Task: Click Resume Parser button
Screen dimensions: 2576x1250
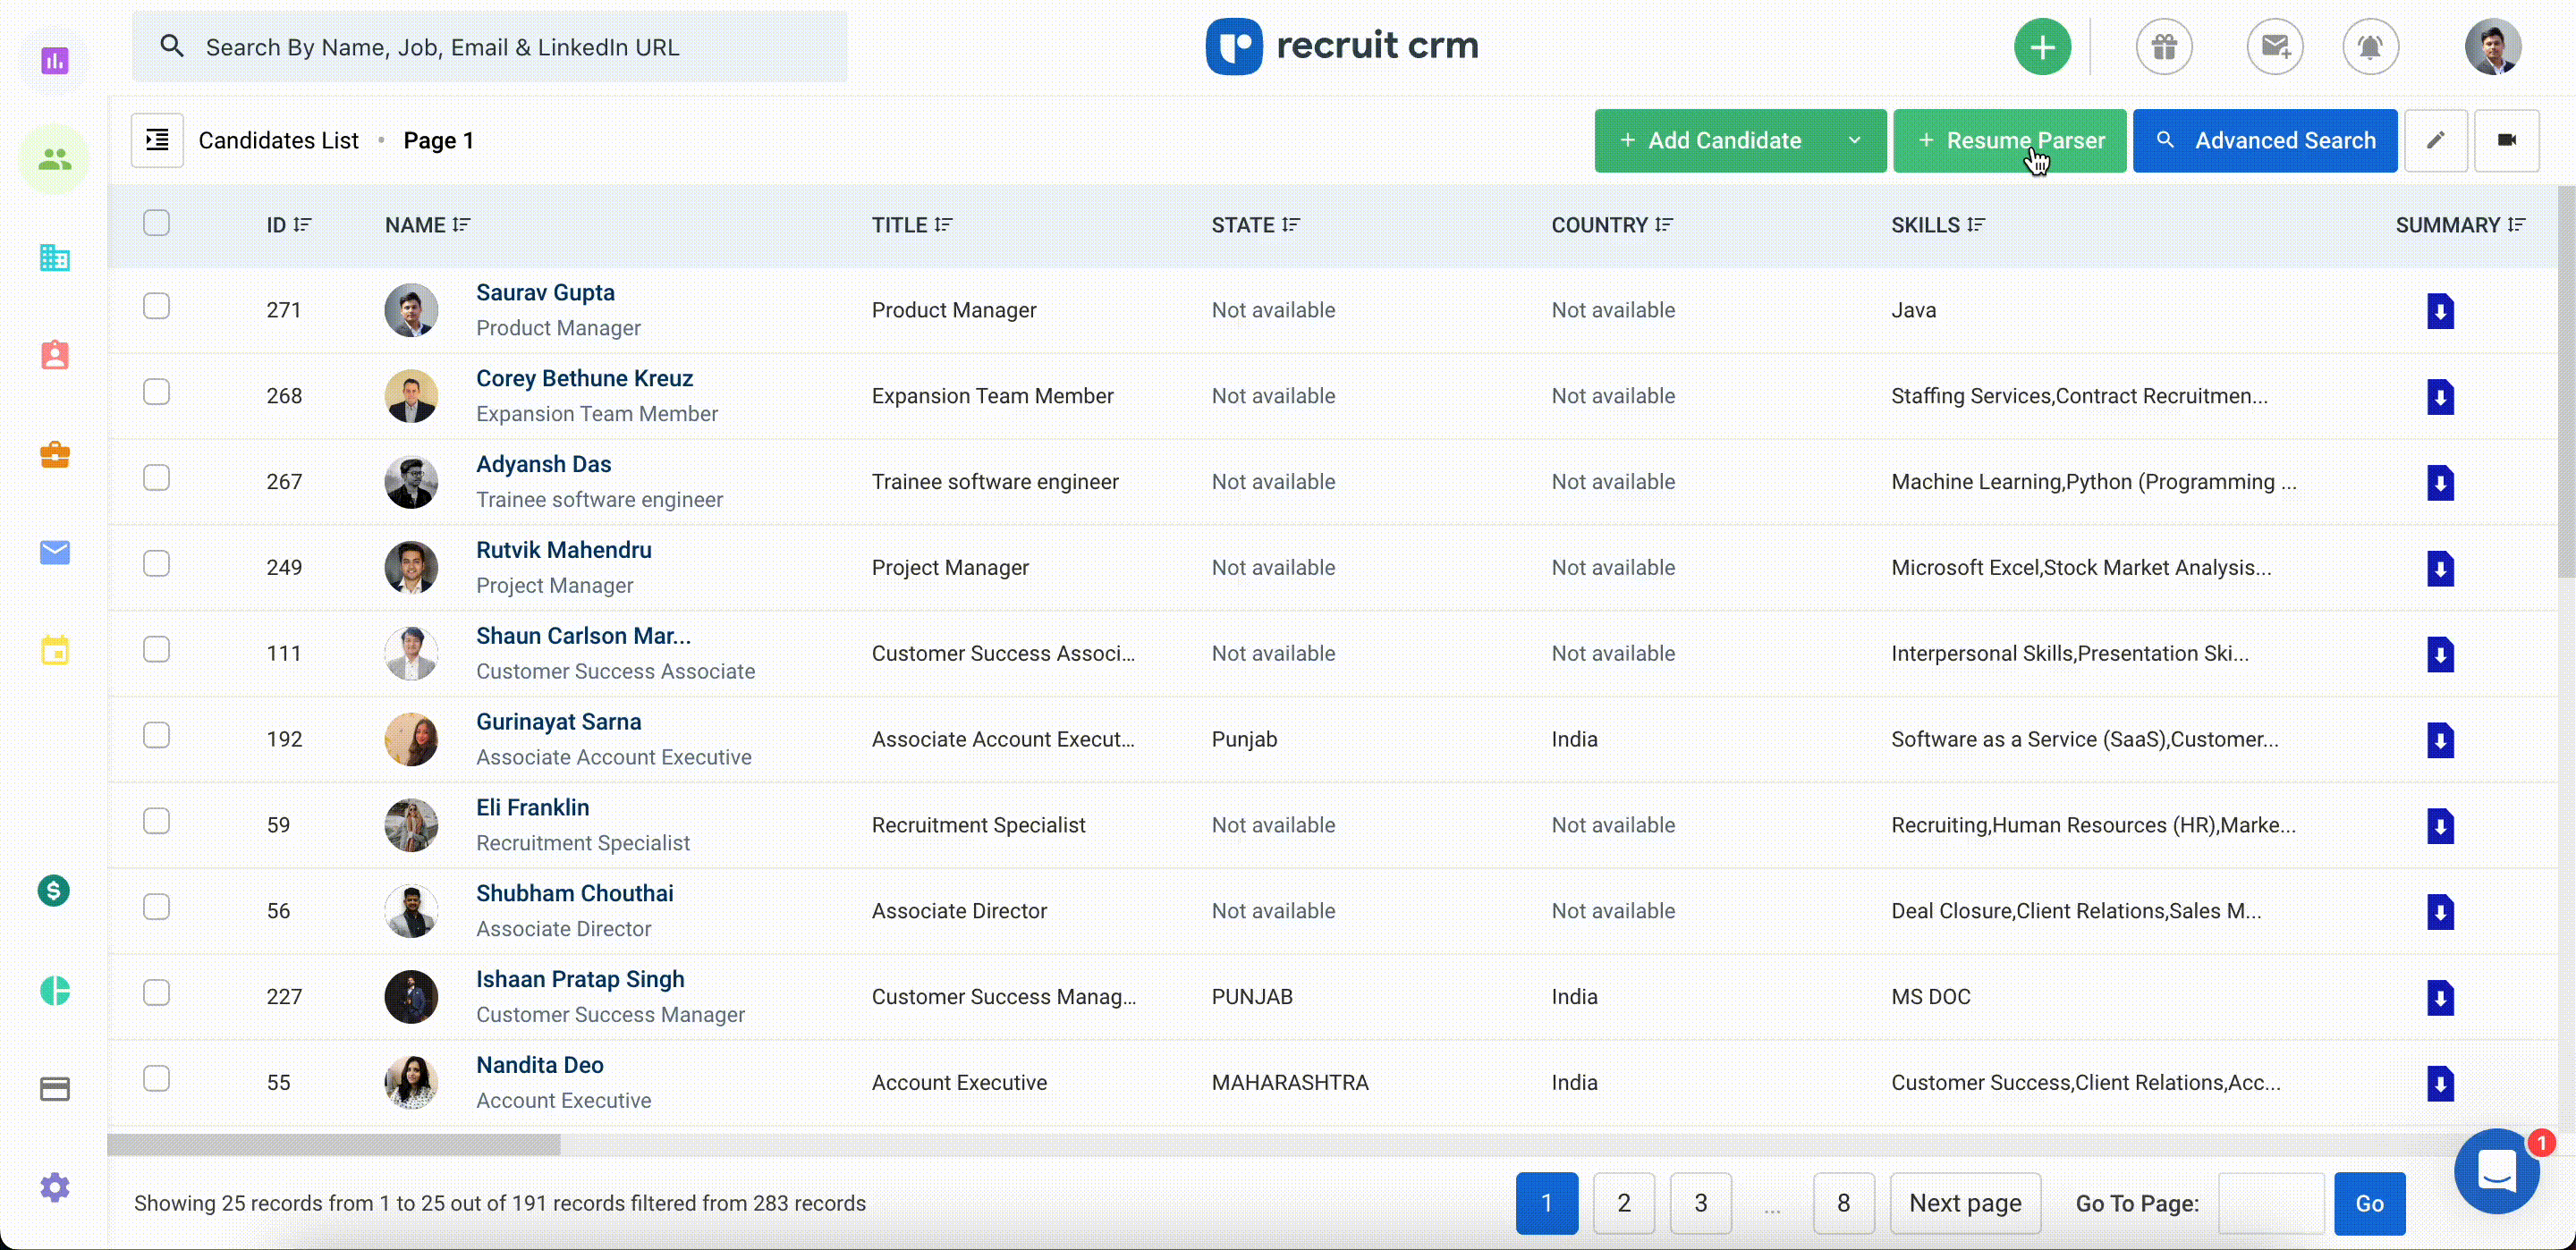Action: 2009,139
